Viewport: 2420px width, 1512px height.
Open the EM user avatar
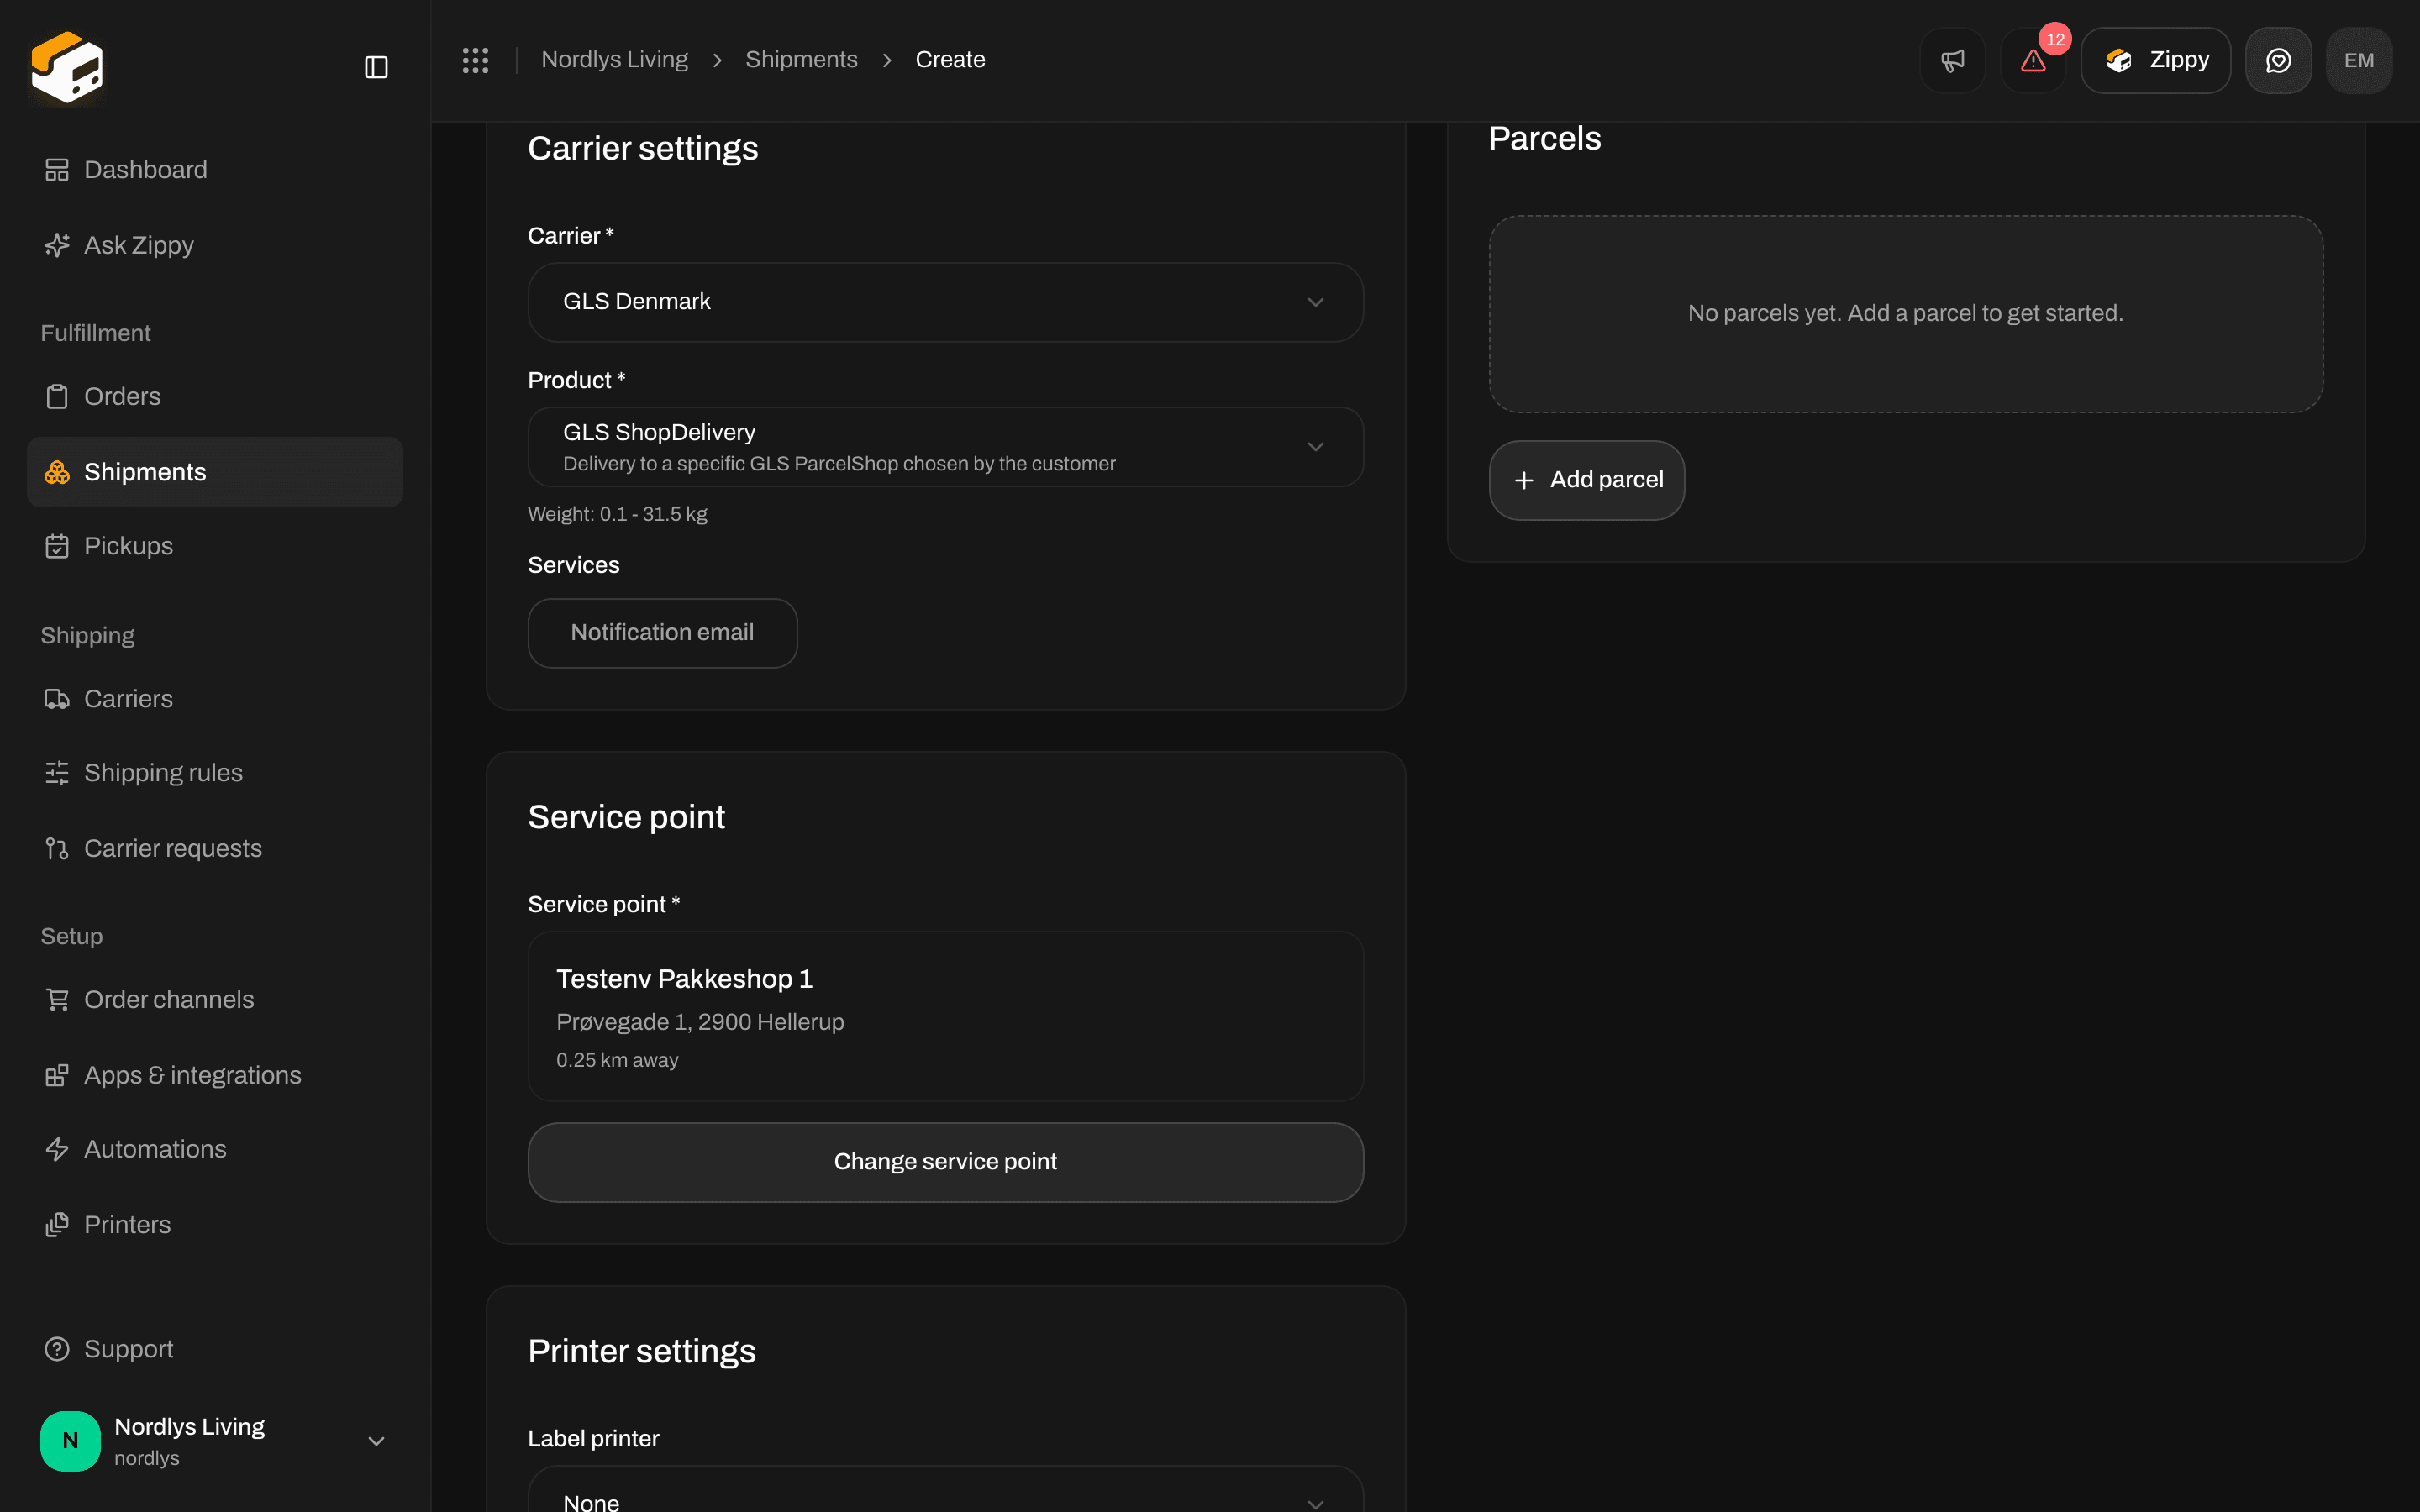2359,60
